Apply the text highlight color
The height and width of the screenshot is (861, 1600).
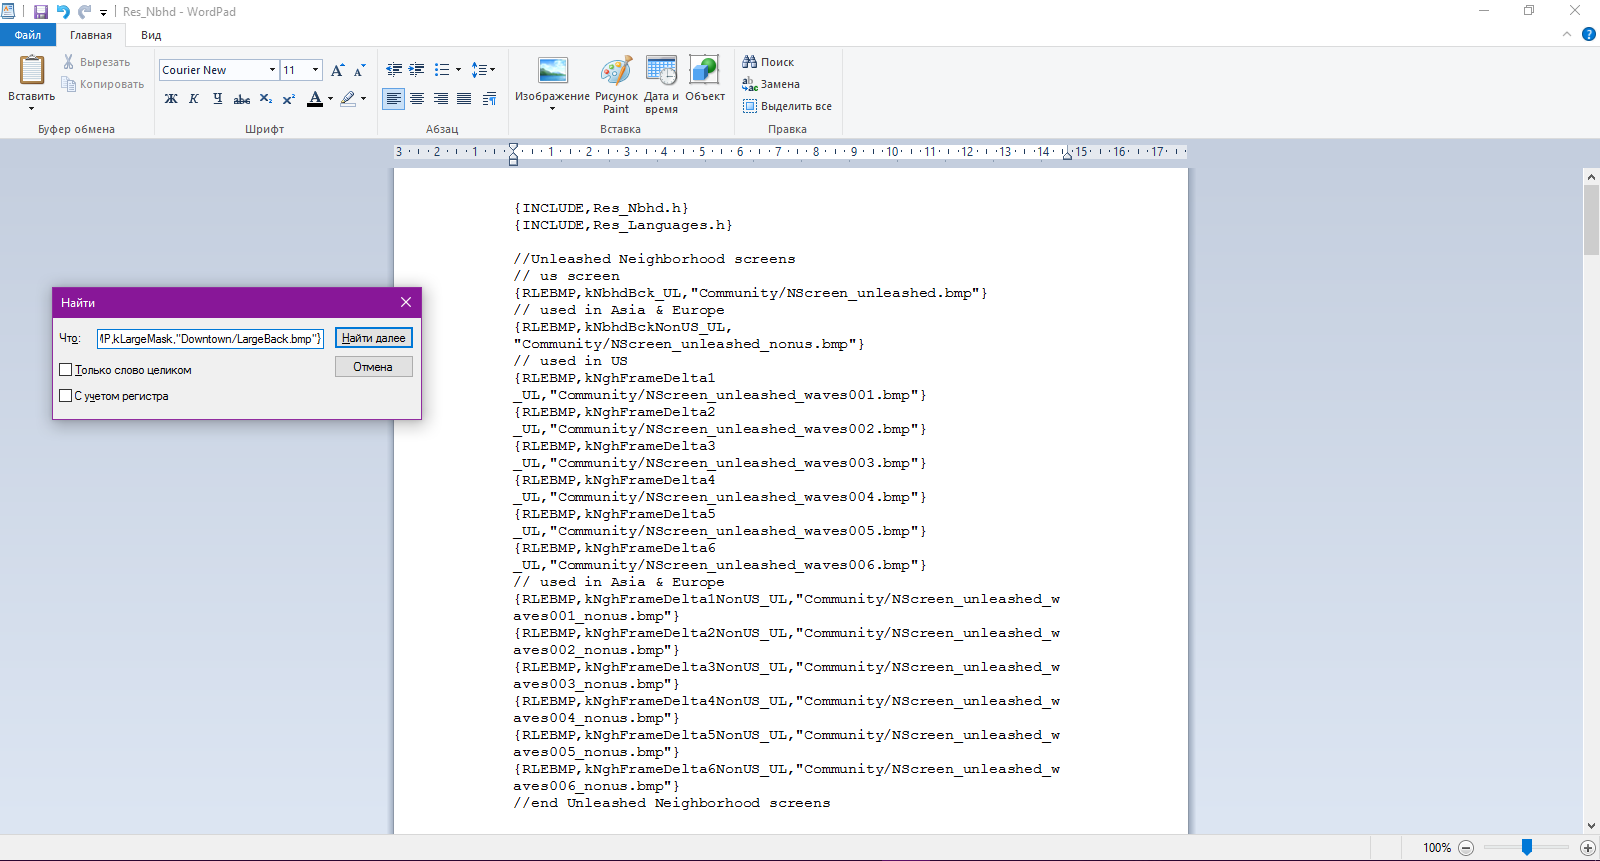[348, 99]
